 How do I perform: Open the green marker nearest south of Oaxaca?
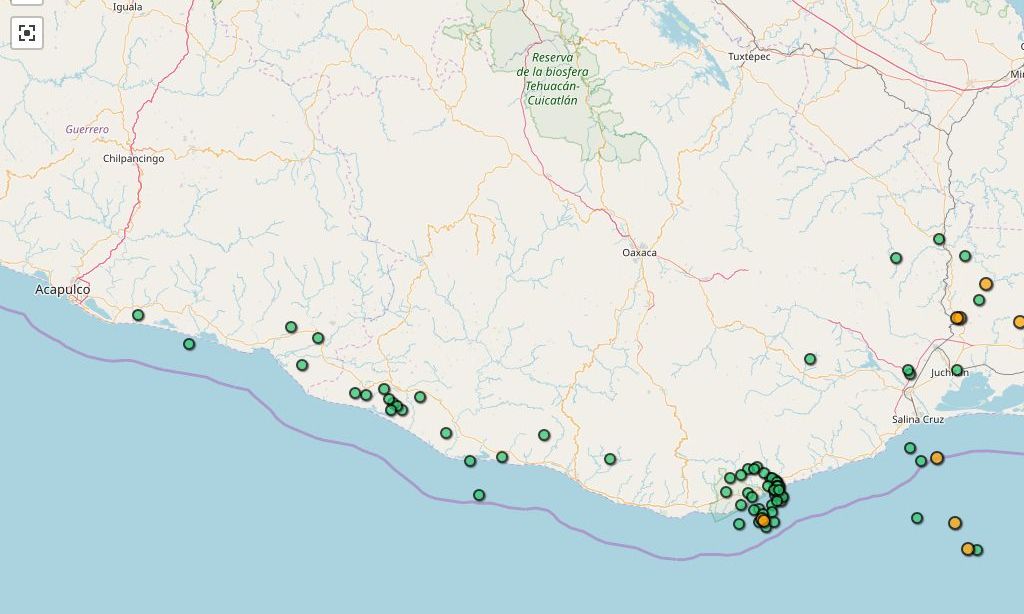click(x=610, y=459)
